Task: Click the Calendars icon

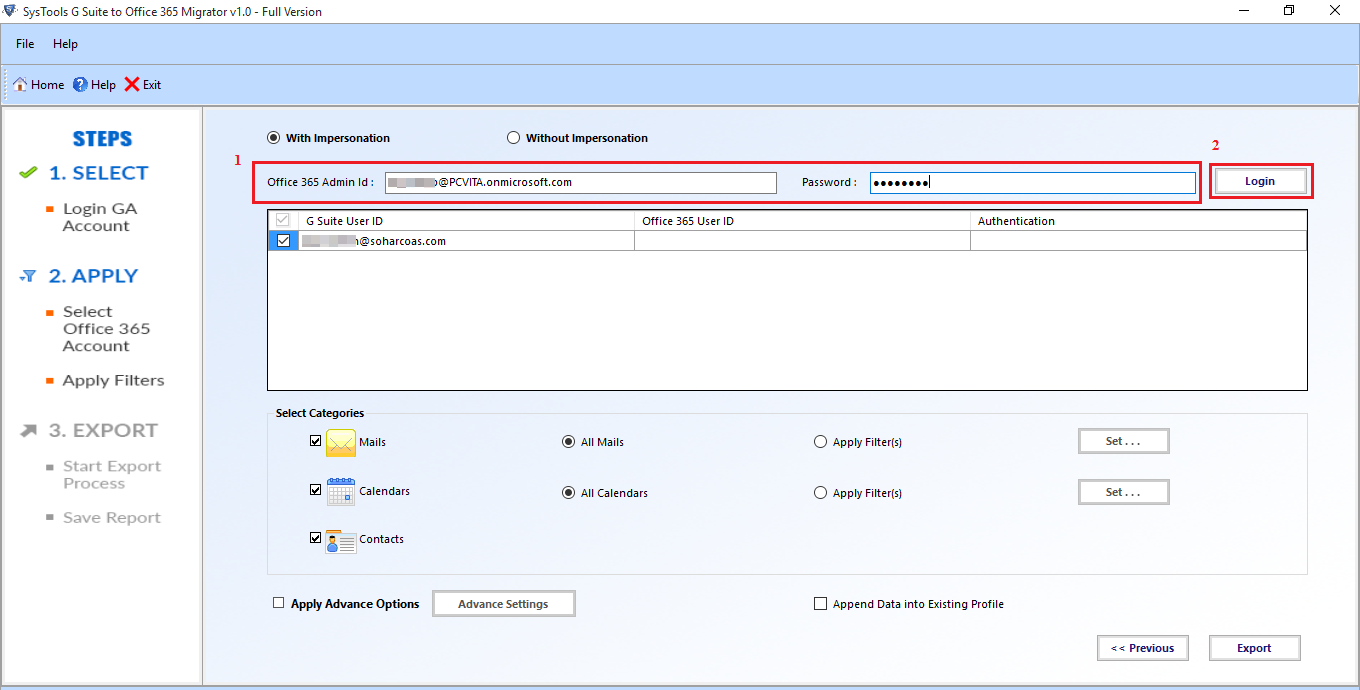Action: pos(341,491)
